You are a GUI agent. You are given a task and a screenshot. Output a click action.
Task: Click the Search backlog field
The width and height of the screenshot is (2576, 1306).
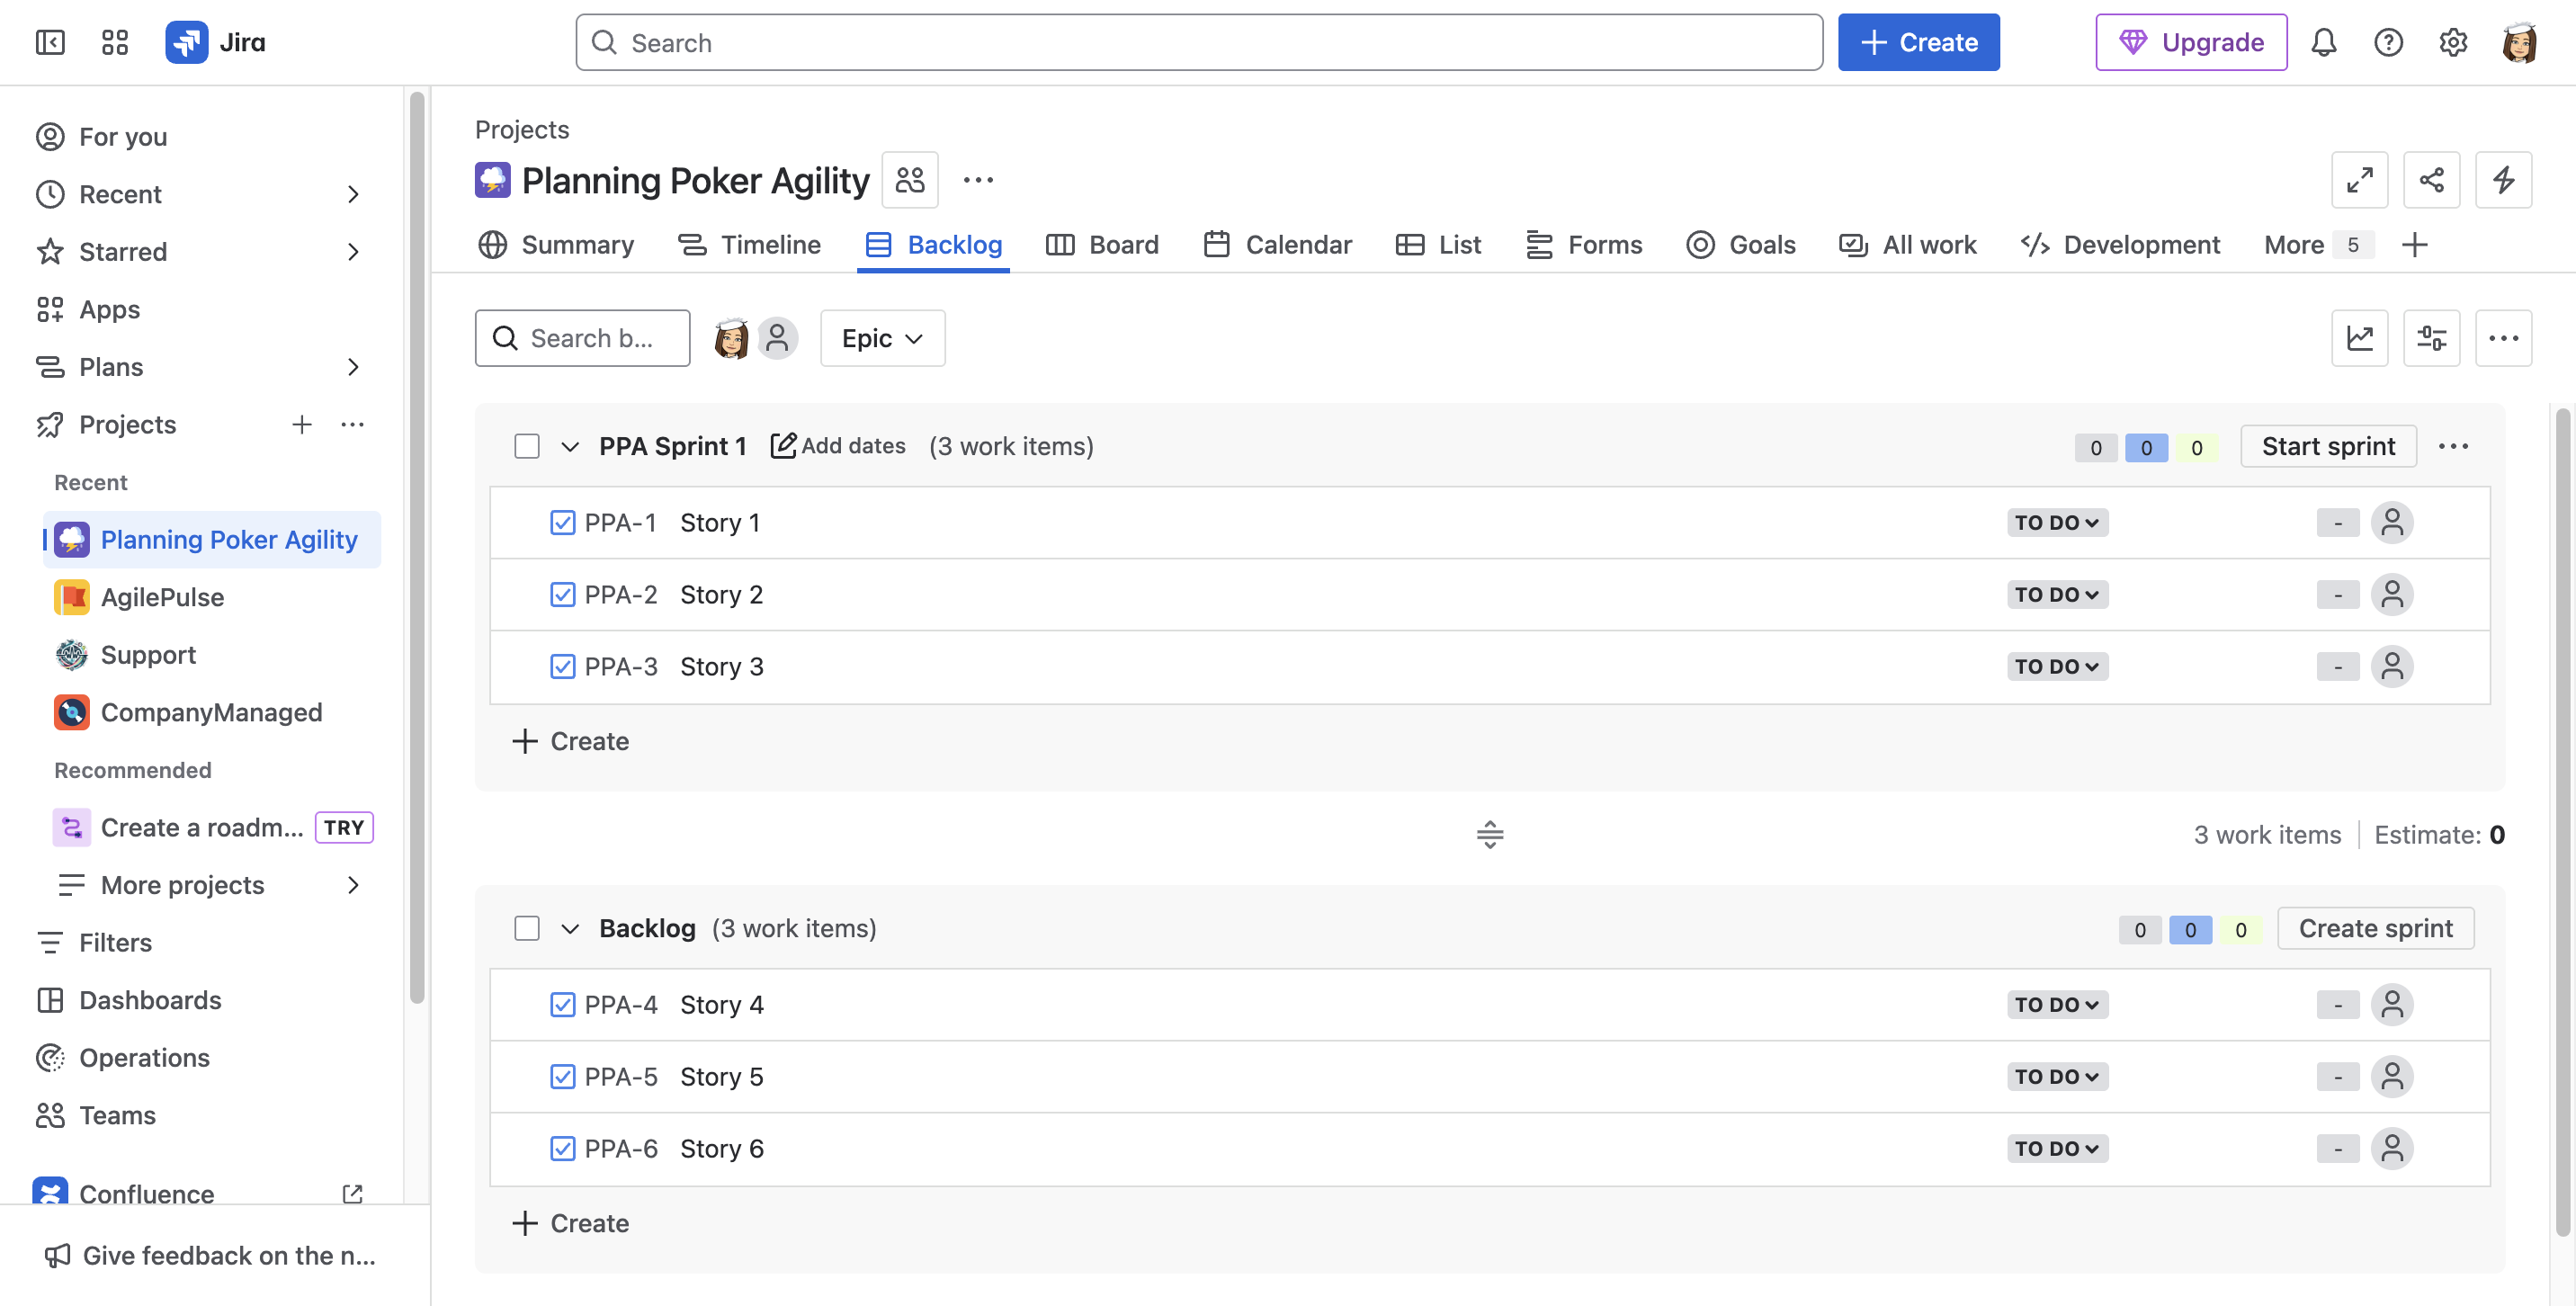coord(582,338)
